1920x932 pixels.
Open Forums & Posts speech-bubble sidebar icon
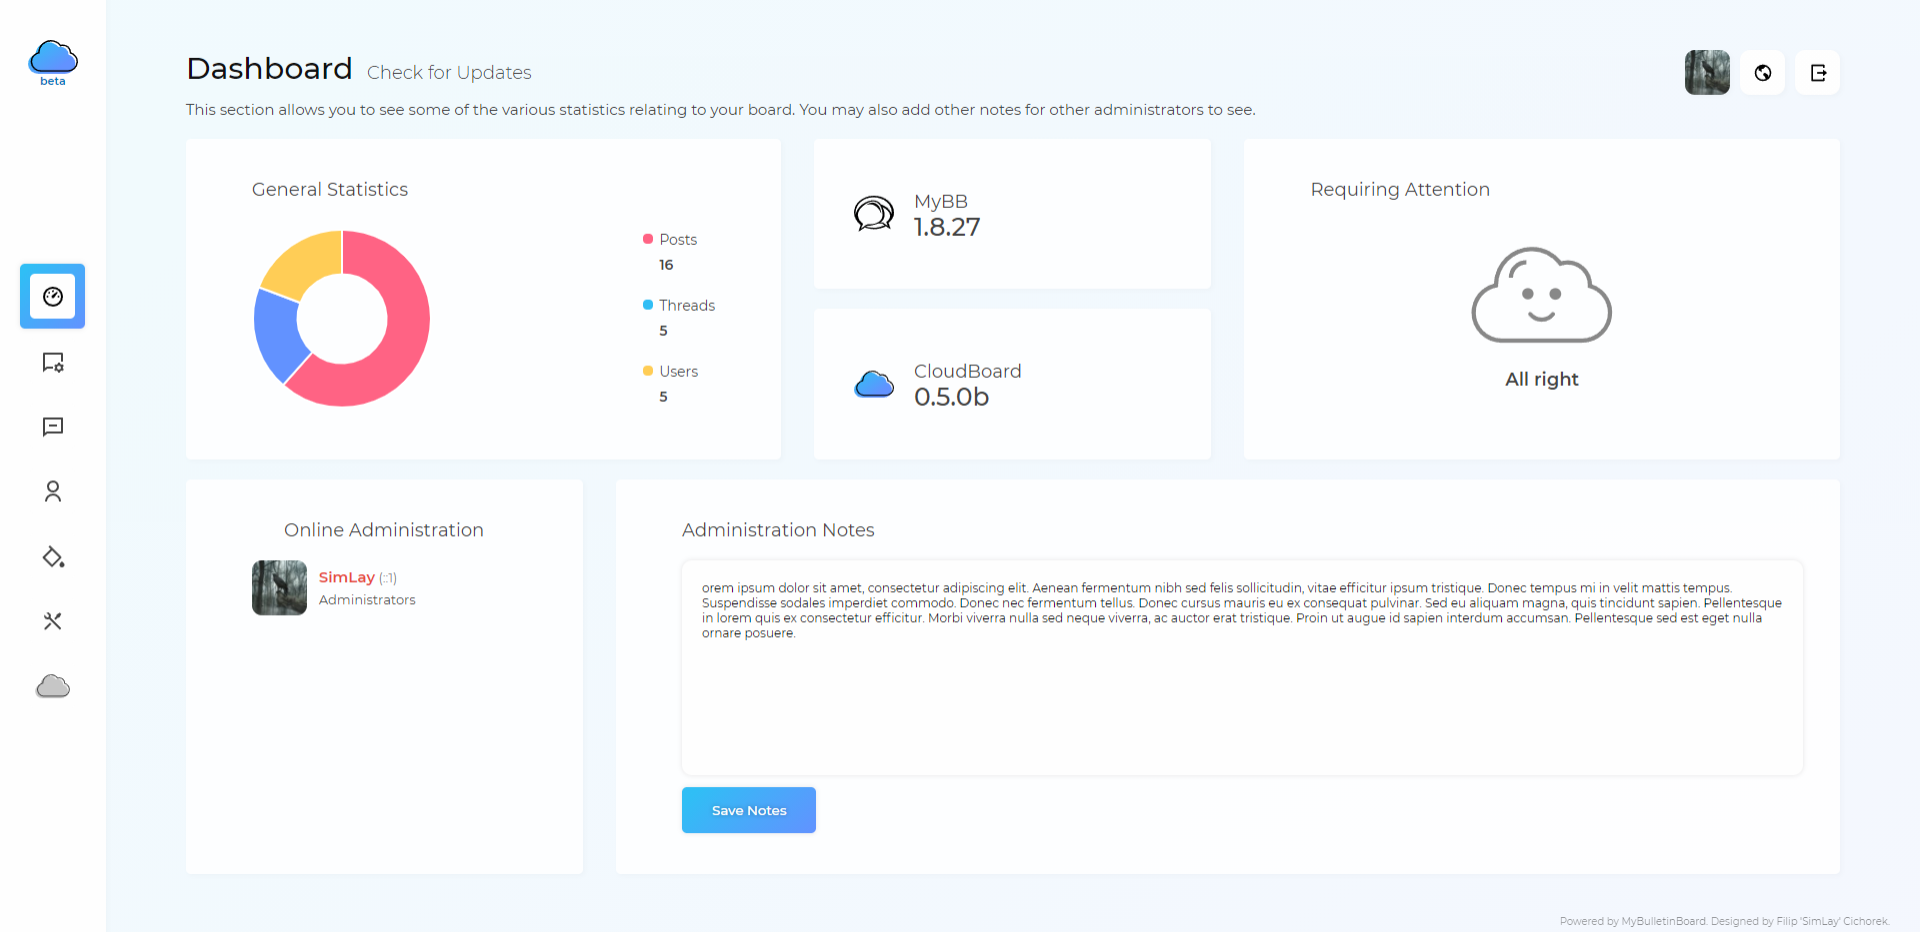(53, 427)
